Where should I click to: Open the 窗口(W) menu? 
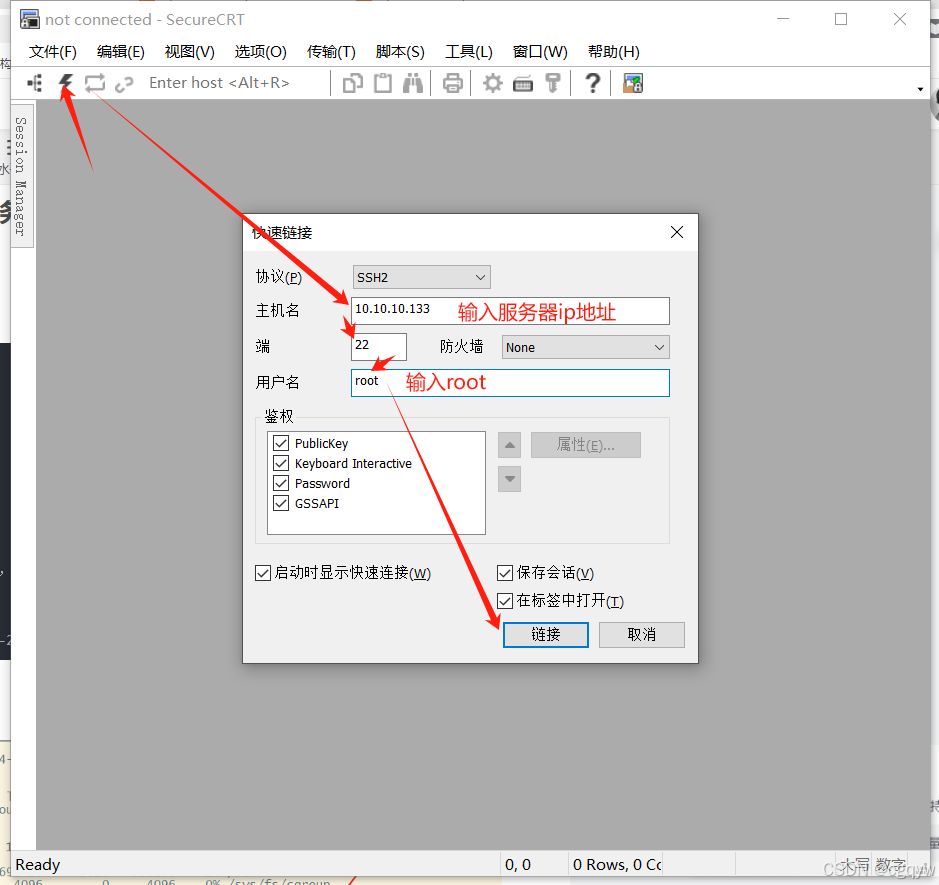click(x=540, y=52)
